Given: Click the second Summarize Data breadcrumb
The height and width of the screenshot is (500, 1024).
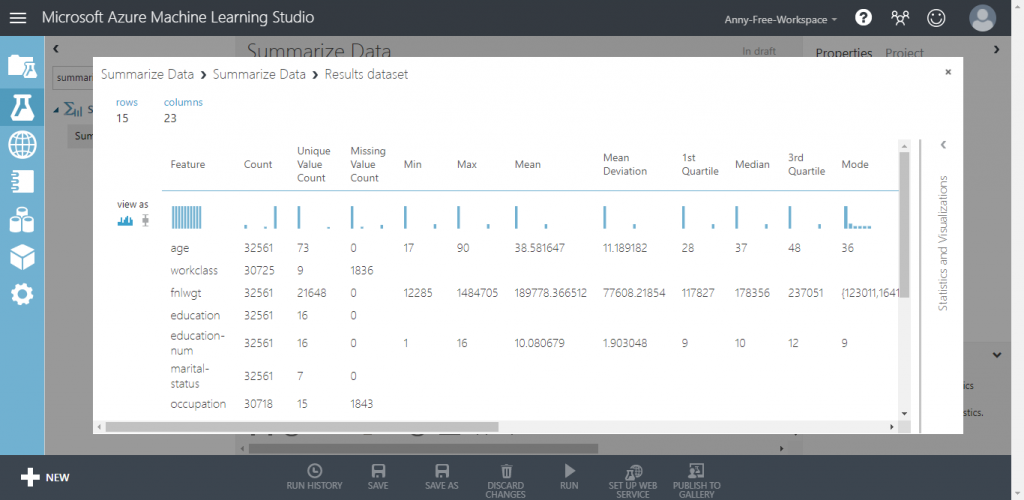Looking at the screenshot, I should [259, 74].
